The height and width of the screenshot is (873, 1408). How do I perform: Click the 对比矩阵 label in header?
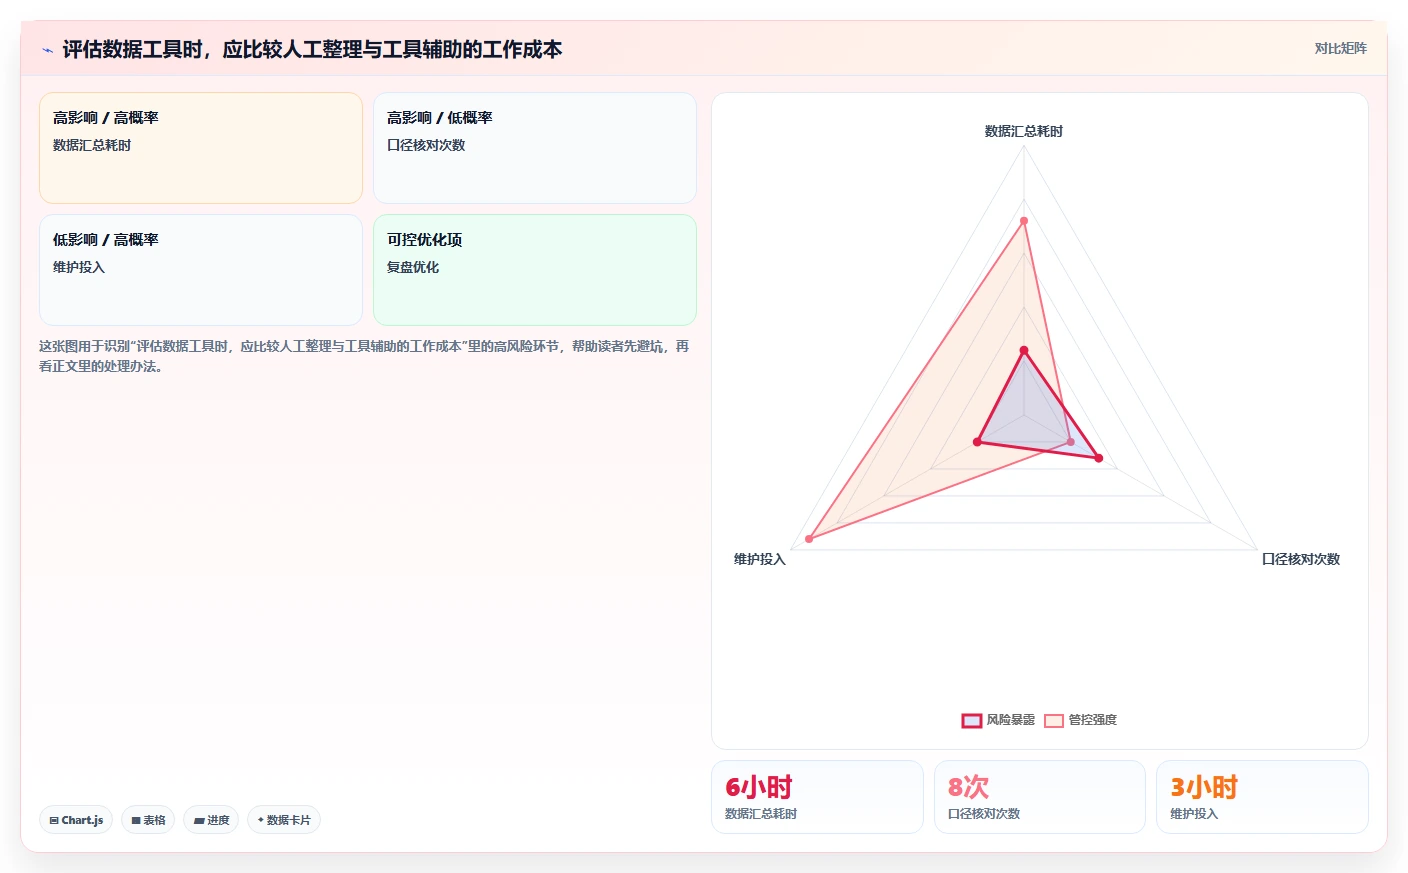click(1340, 48)
